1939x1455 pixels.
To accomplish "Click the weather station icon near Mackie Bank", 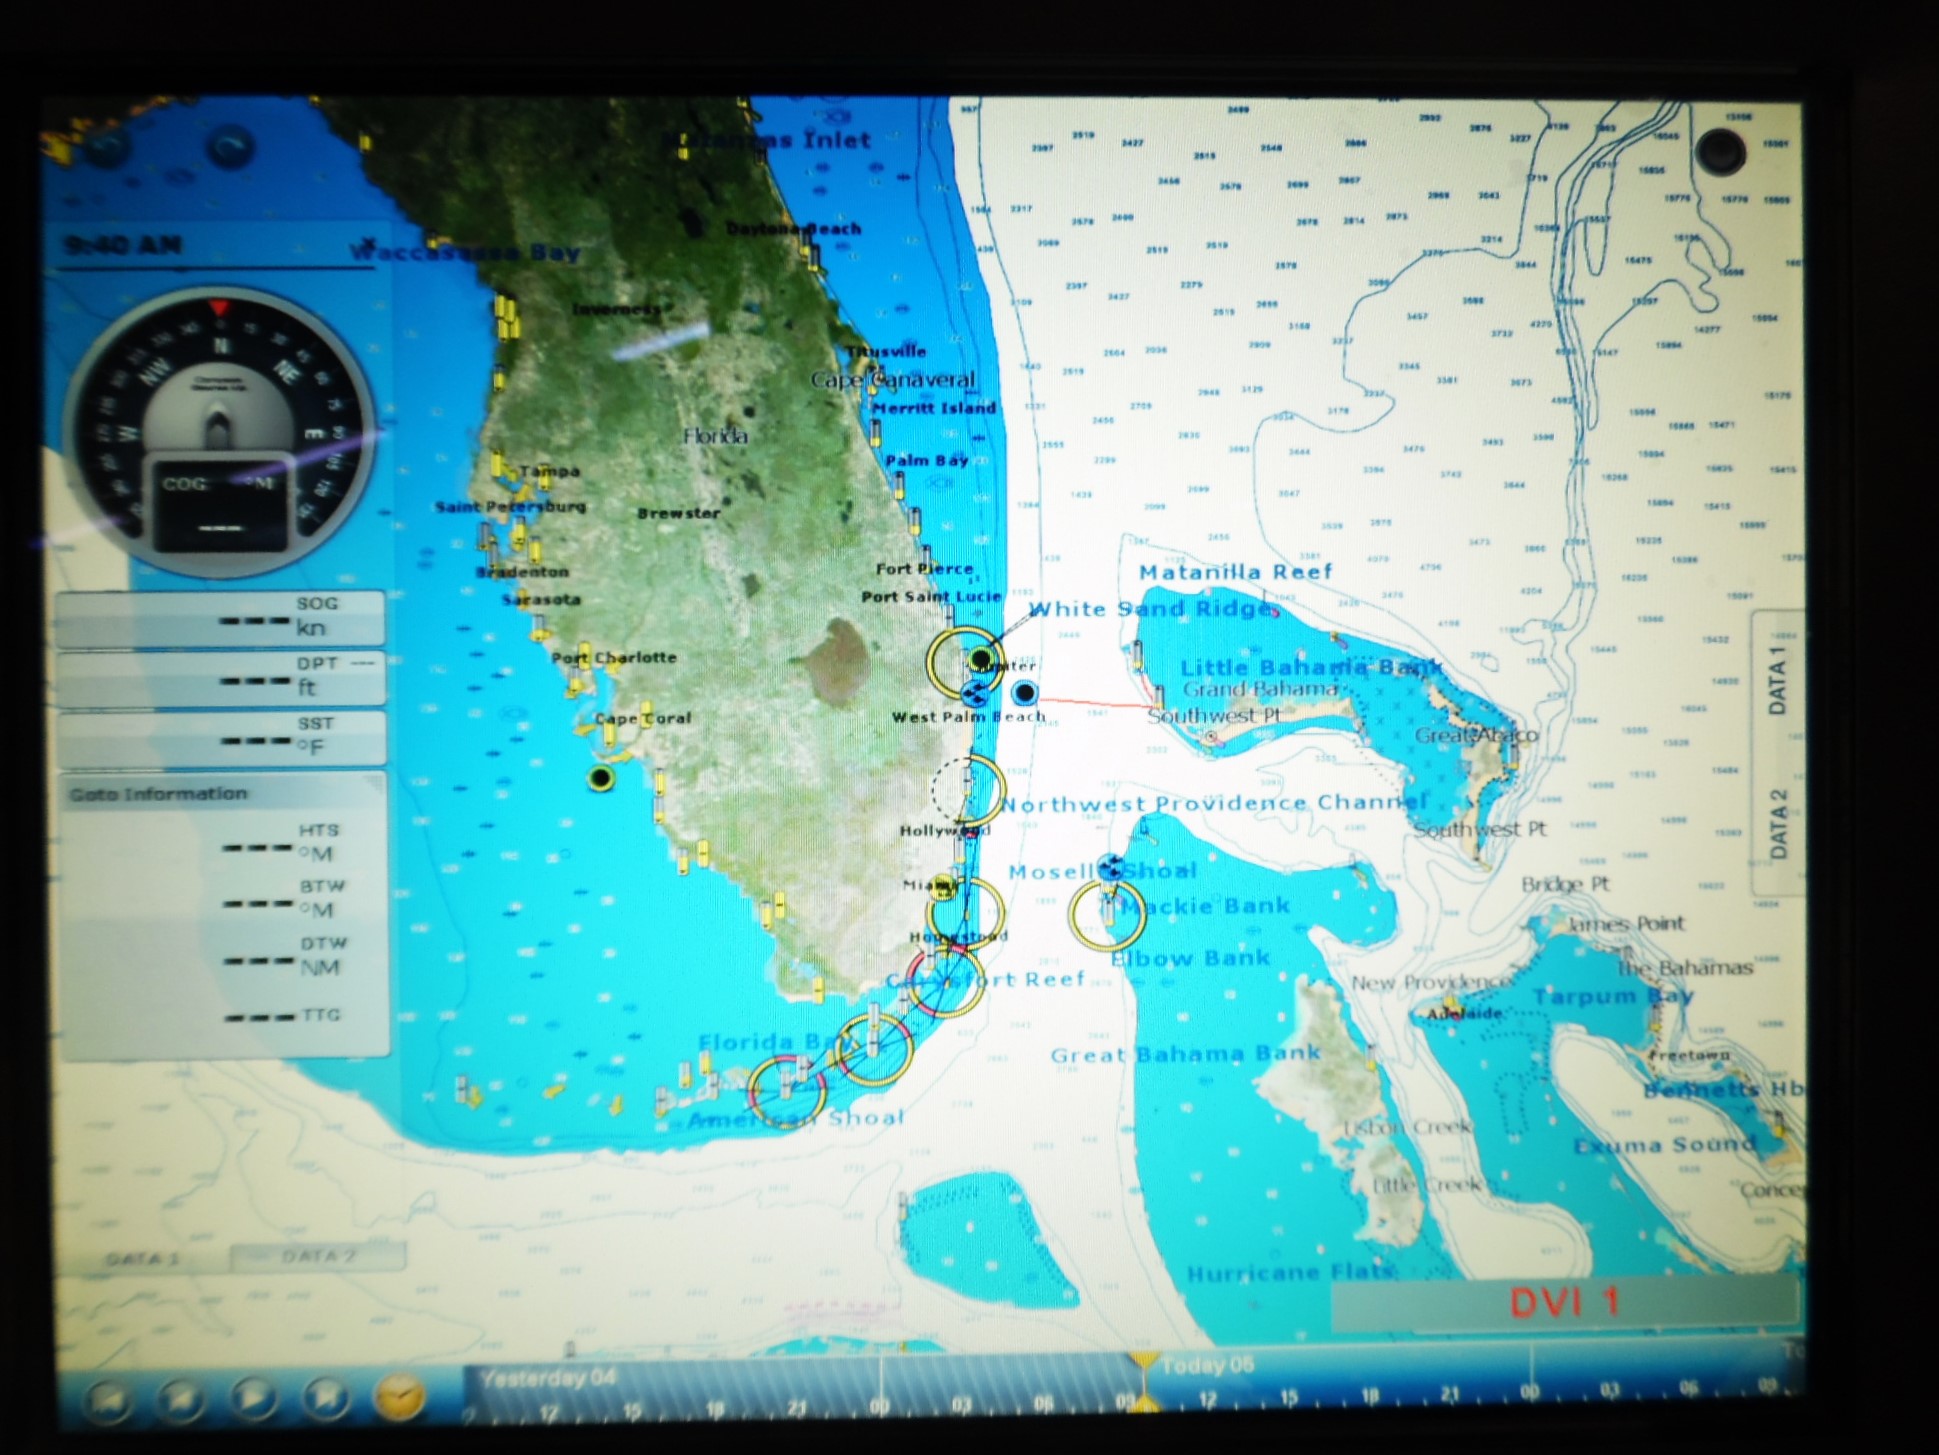I will click(x=1109, y=867).
